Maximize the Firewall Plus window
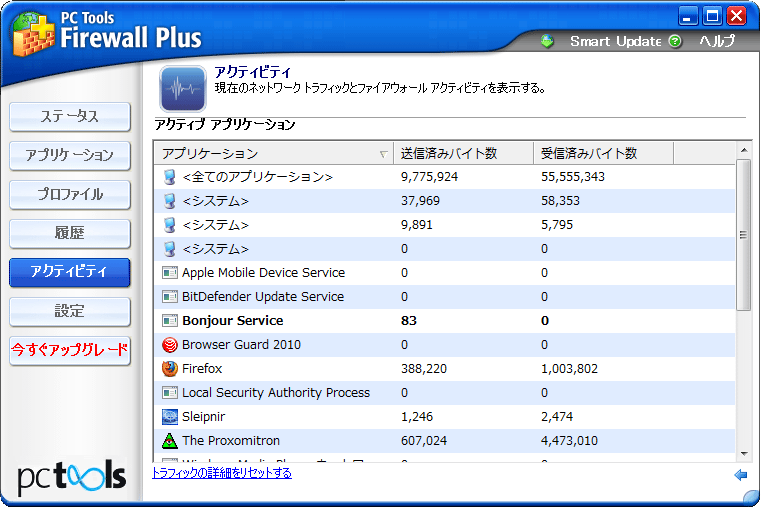 (712, 16)
